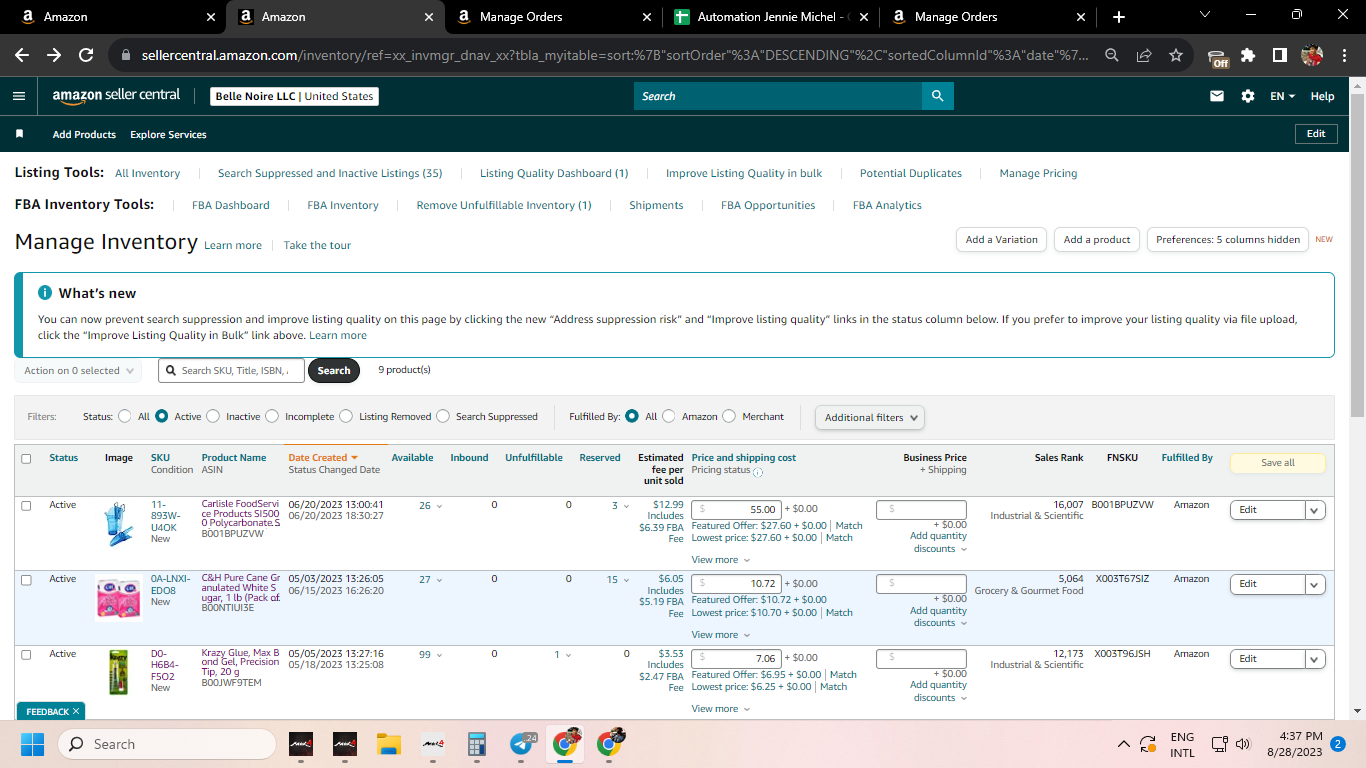This screenshot has height=768, width=1366.
Task: Open File Explorer from the taskbar
Action: (388, 744)
